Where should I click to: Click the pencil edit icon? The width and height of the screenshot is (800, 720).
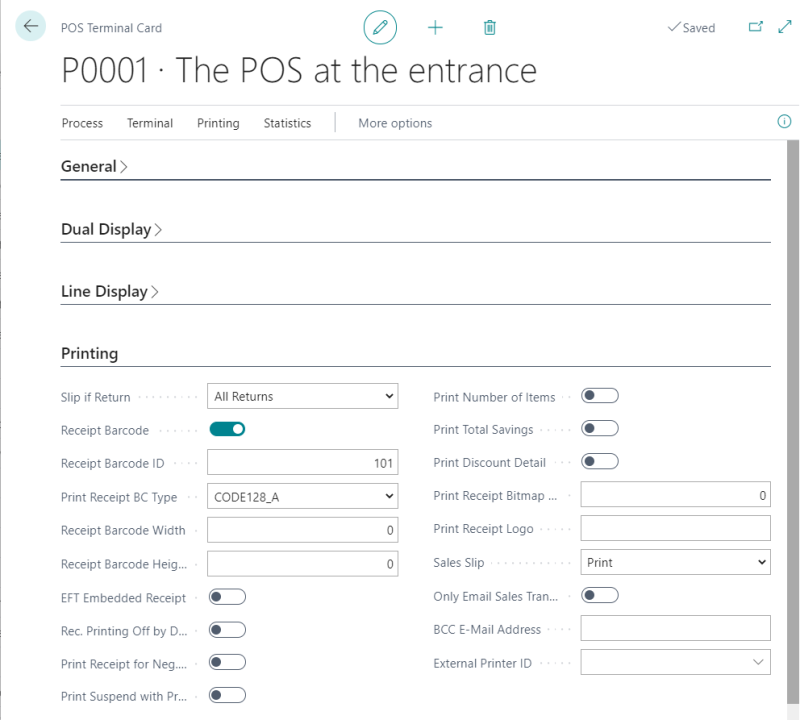(x=380, y=27)
